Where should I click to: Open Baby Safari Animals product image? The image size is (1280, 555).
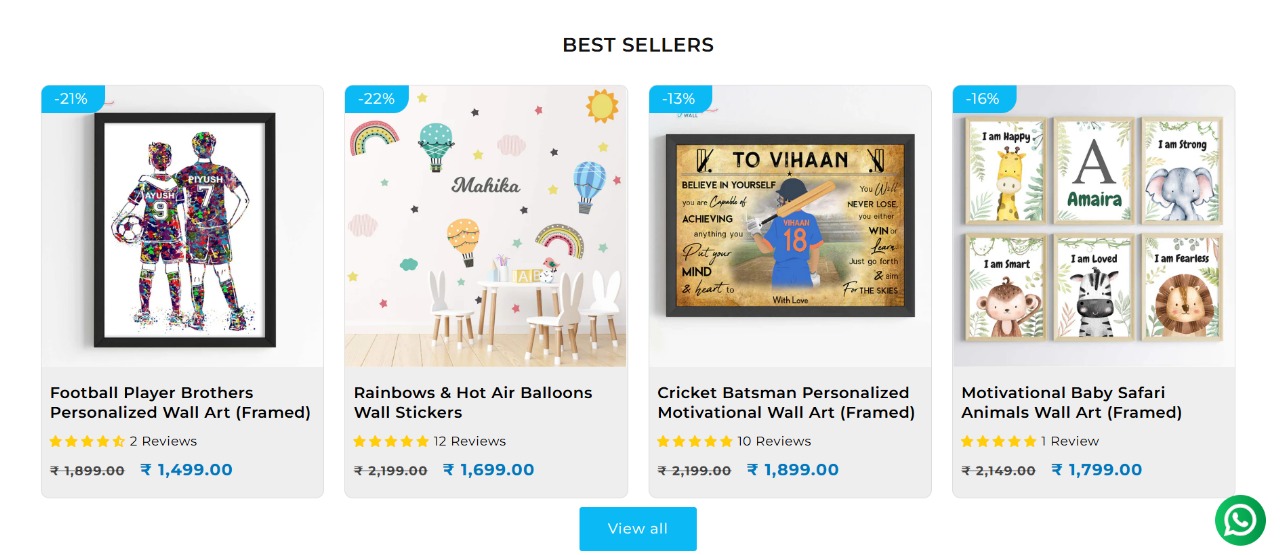[x=1094, y=228]
